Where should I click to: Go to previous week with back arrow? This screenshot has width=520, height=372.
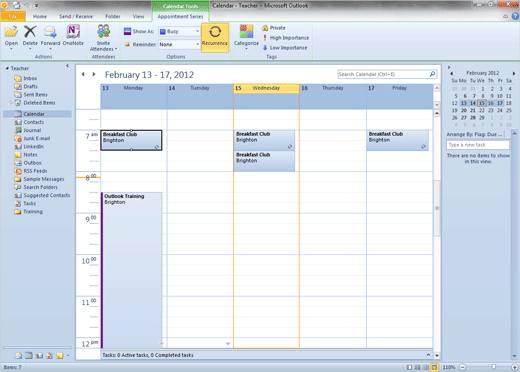point(83,74)
